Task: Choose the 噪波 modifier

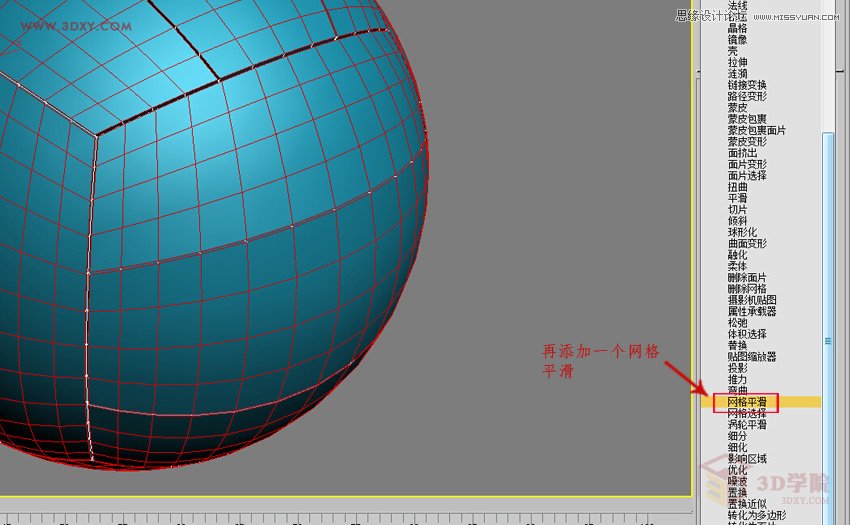Action: (737, 482)
